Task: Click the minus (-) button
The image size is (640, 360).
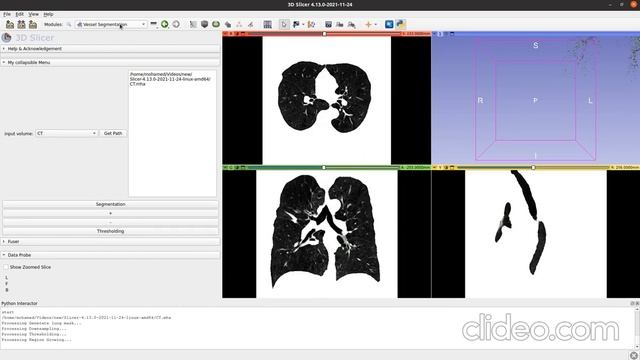Action: [x=110, y=222]
